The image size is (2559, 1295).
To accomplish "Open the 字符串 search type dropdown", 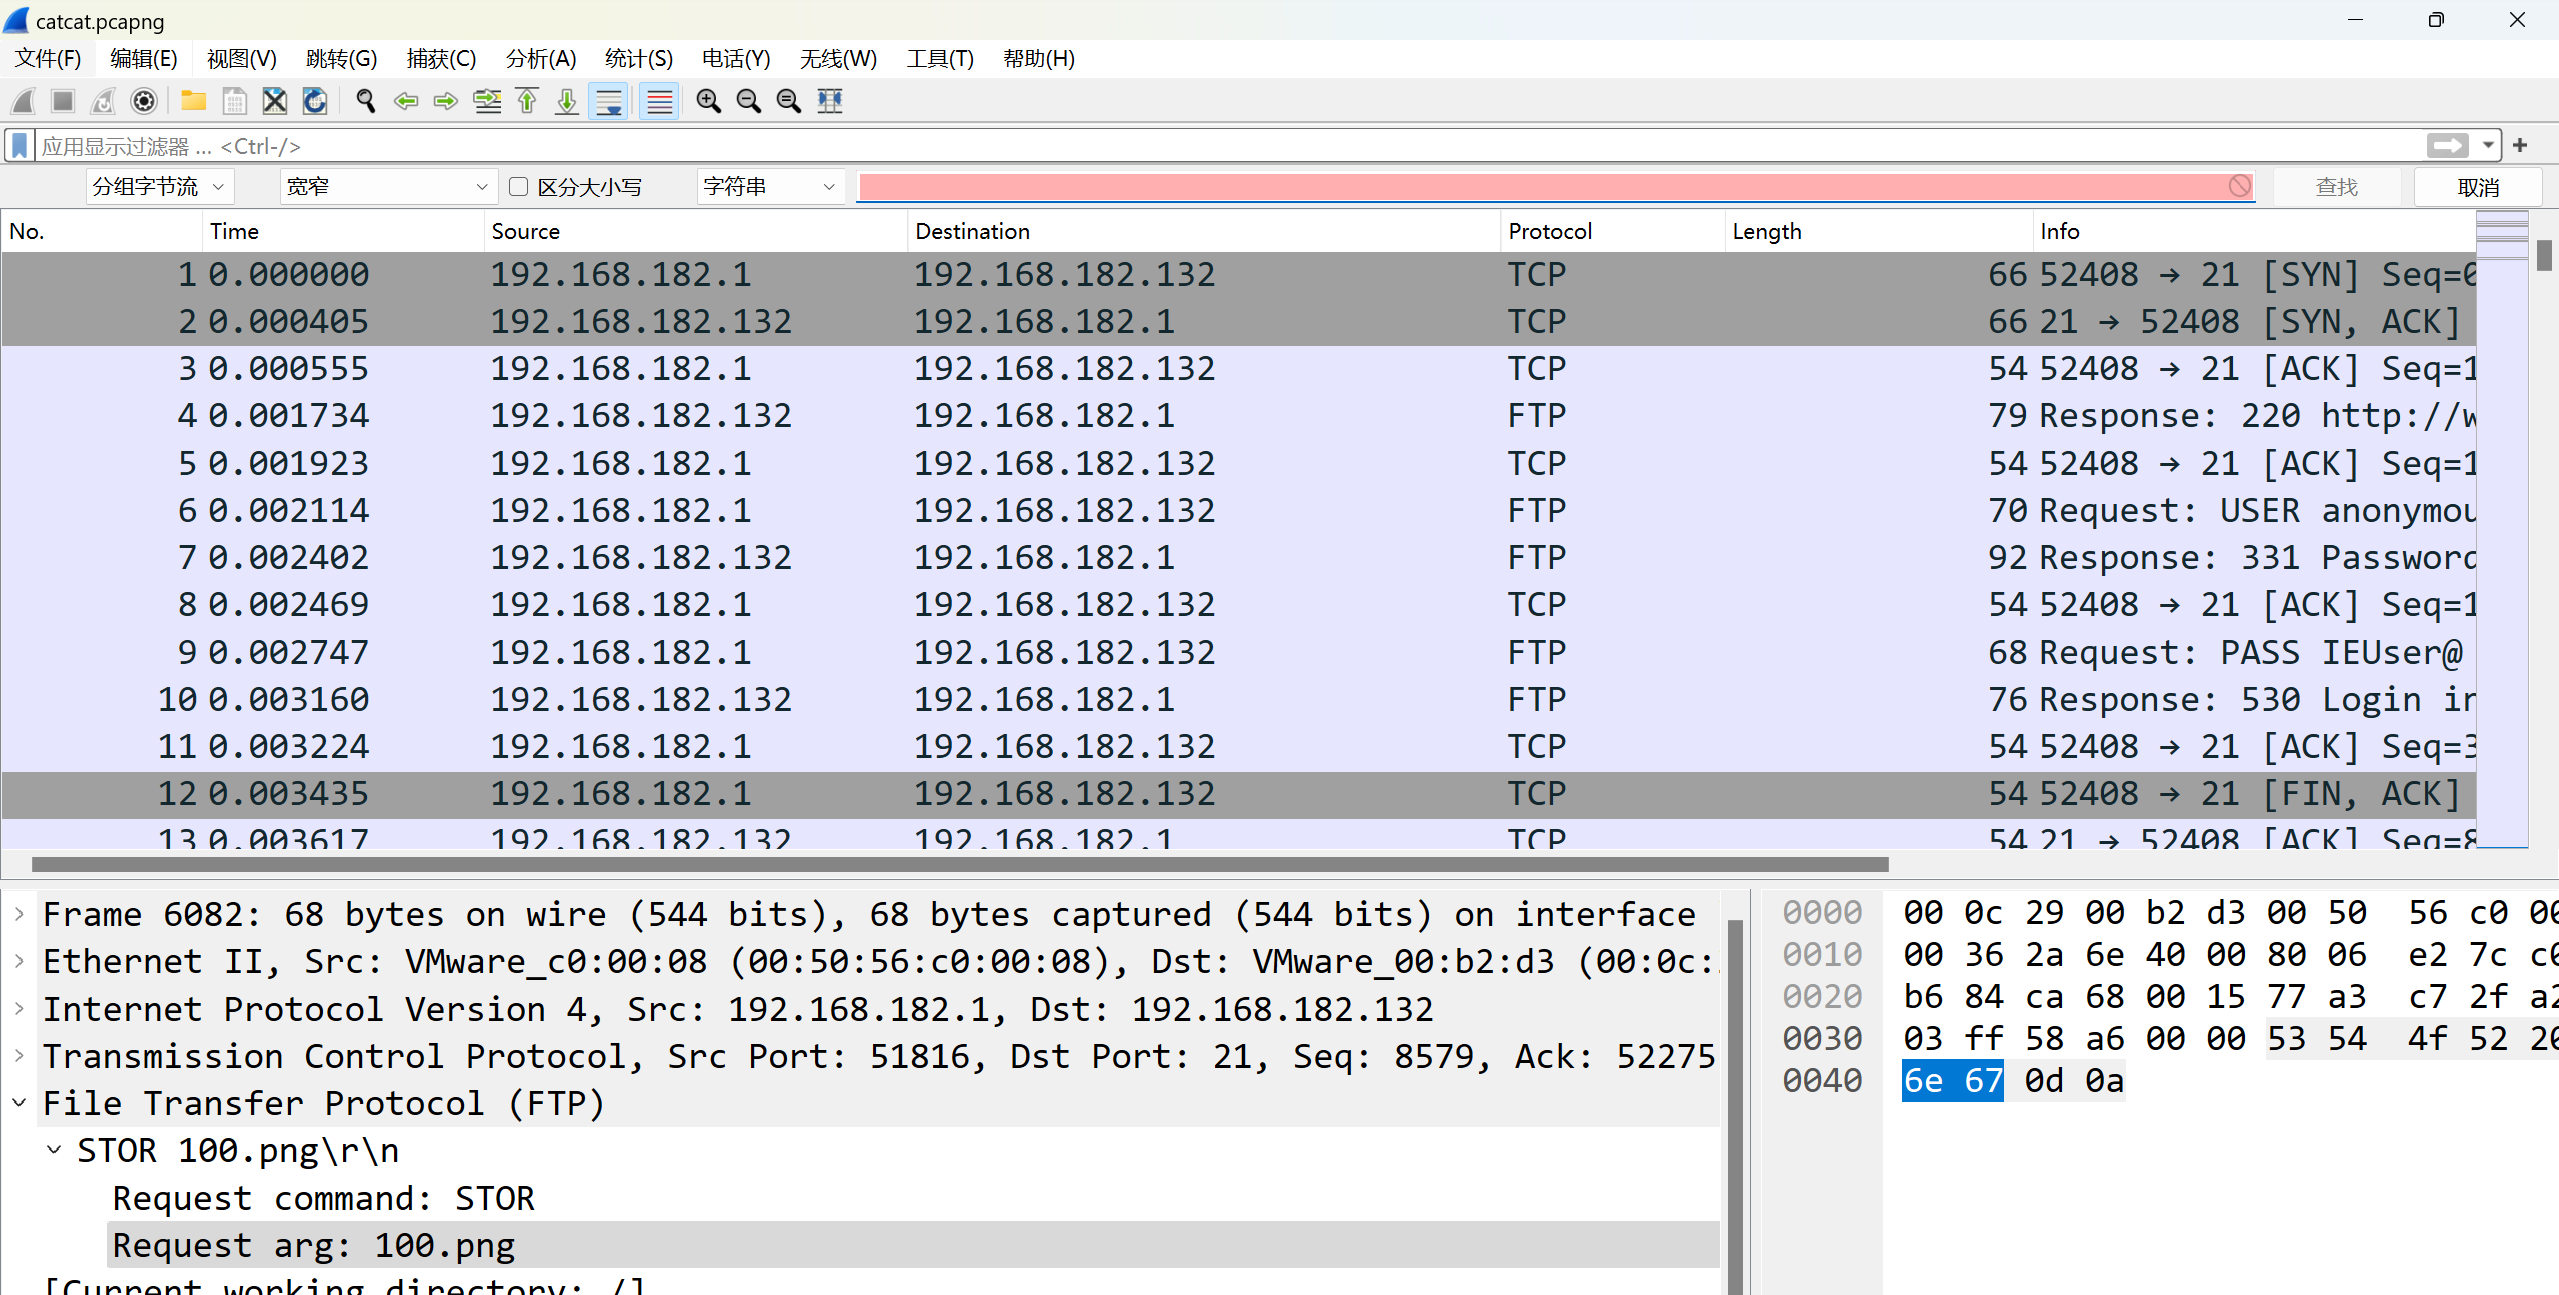I will (768, 187).
